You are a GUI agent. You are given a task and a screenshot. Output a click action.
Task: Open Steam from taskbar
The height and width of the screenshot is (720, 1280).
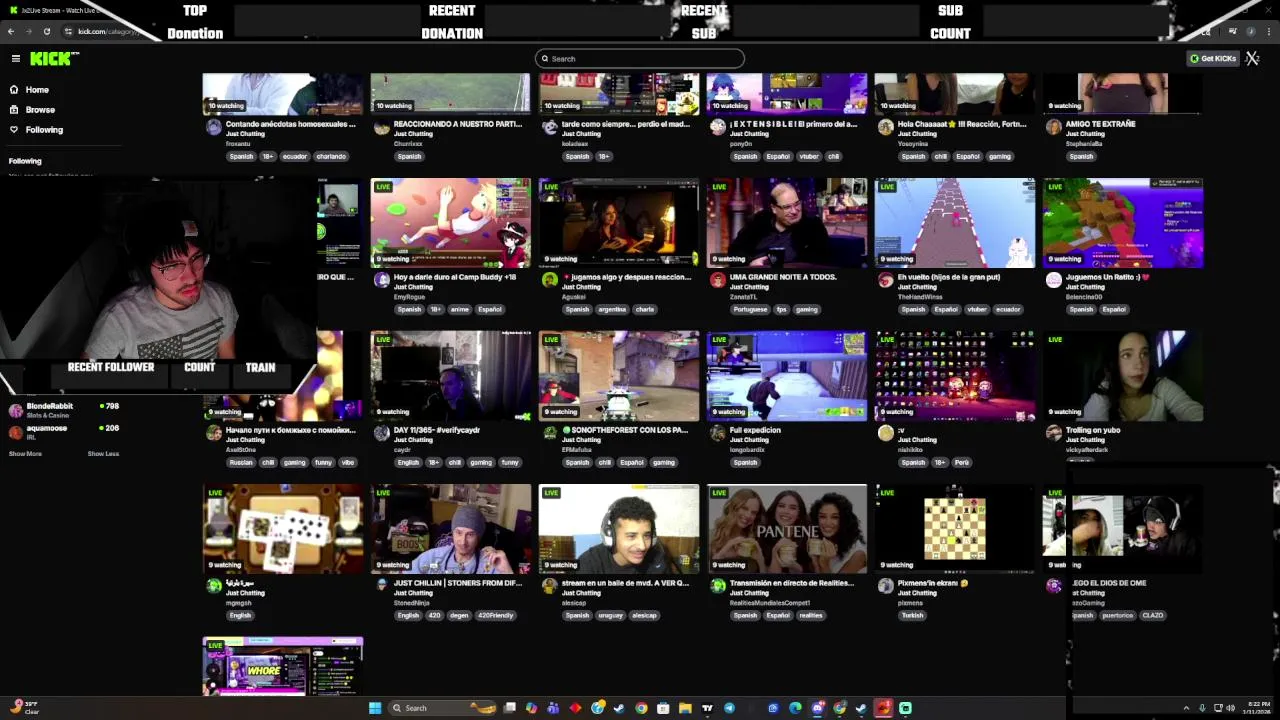click(619, 709)
